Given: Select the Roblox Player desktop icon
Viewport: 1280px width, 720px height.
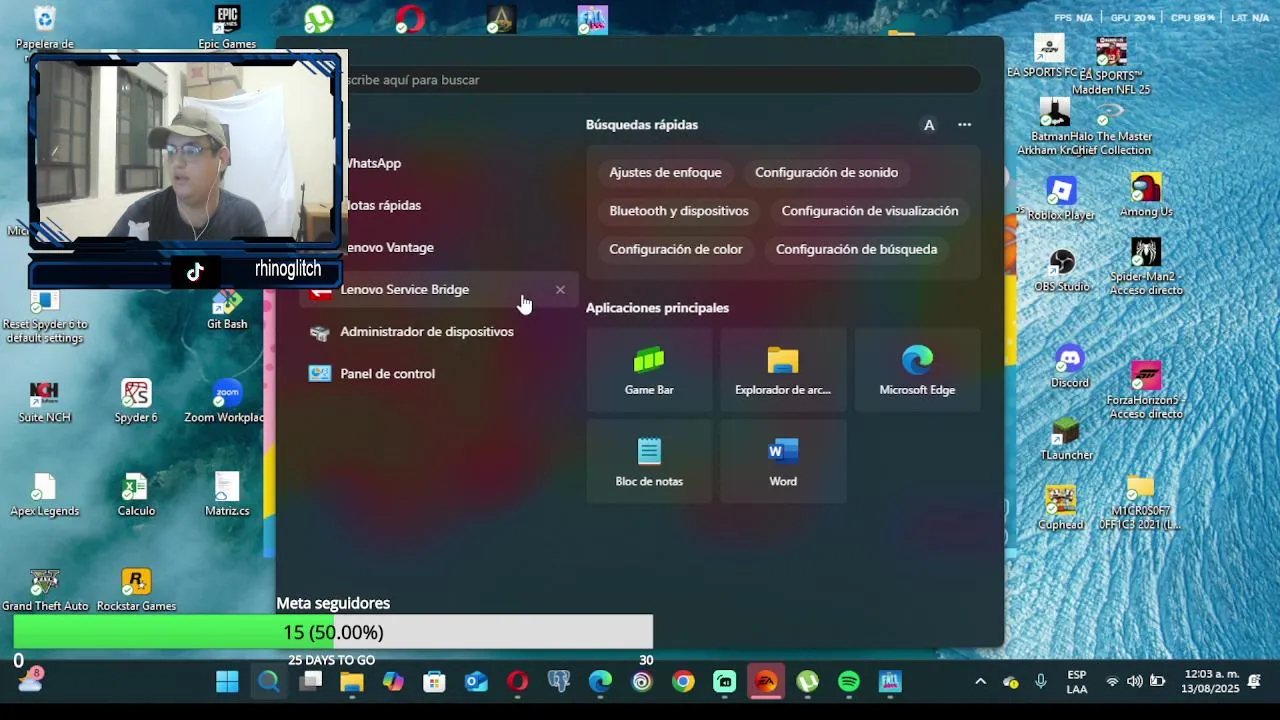Looking at the screenshot, I should 1061,199.
